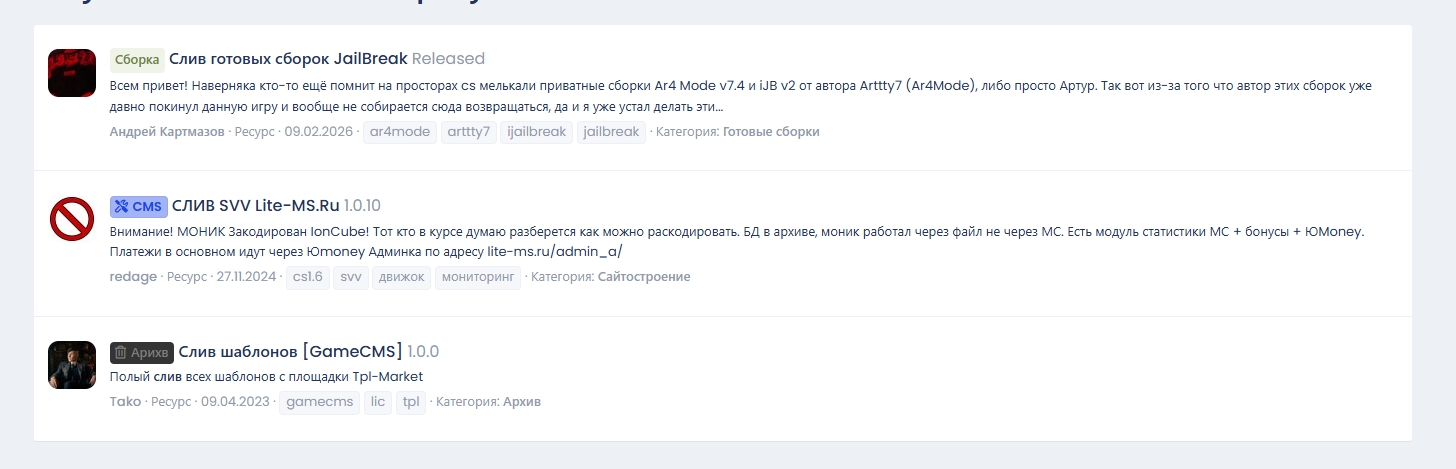Select the ar4mode tag
1456x469 pixels.
[x=399, y=132]
